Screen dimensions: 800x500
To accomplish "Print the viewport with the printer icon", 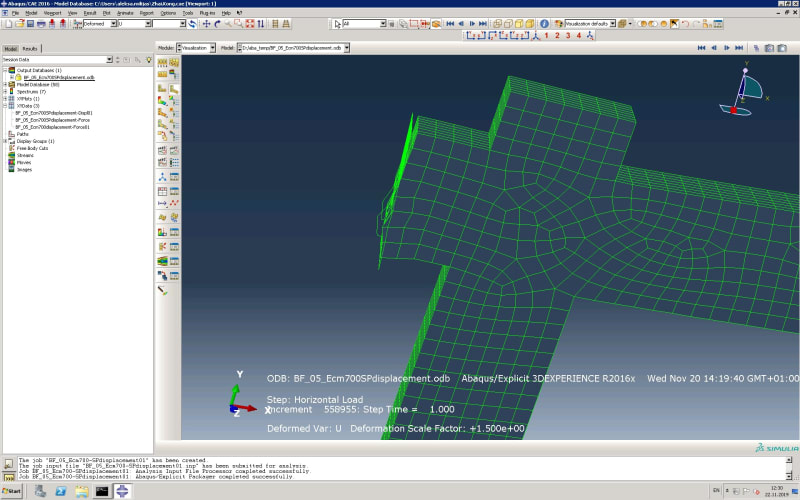I will (x=41, y=24).
